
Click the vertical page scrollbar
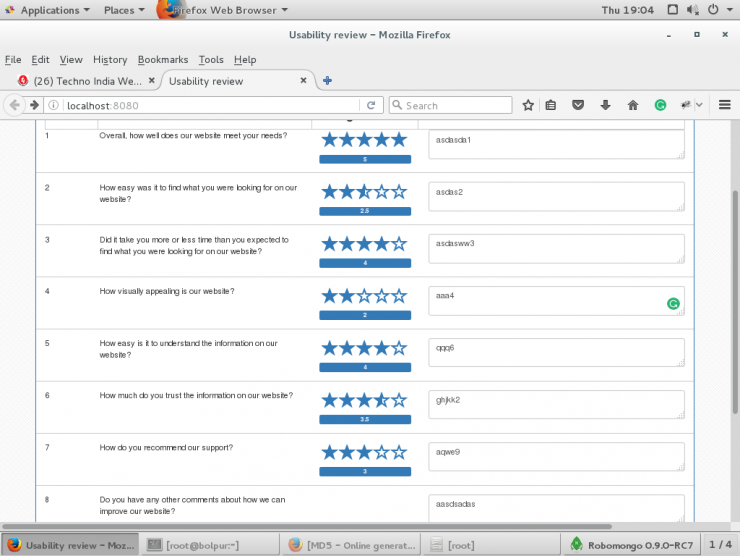pos(735,302)
